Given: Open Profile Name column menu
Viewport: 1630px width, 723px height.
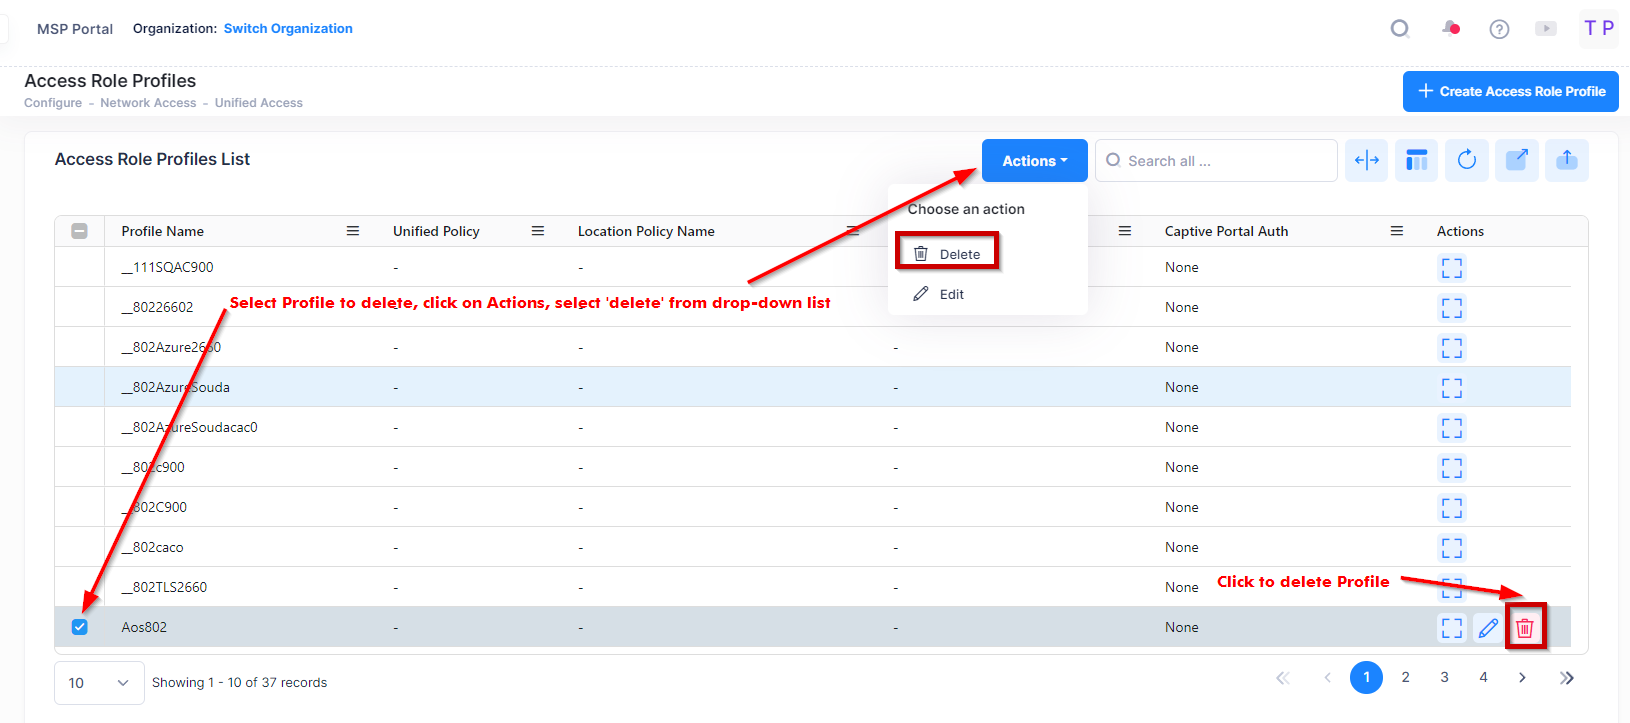Looking at the screenshot, I should coord(352,231).
